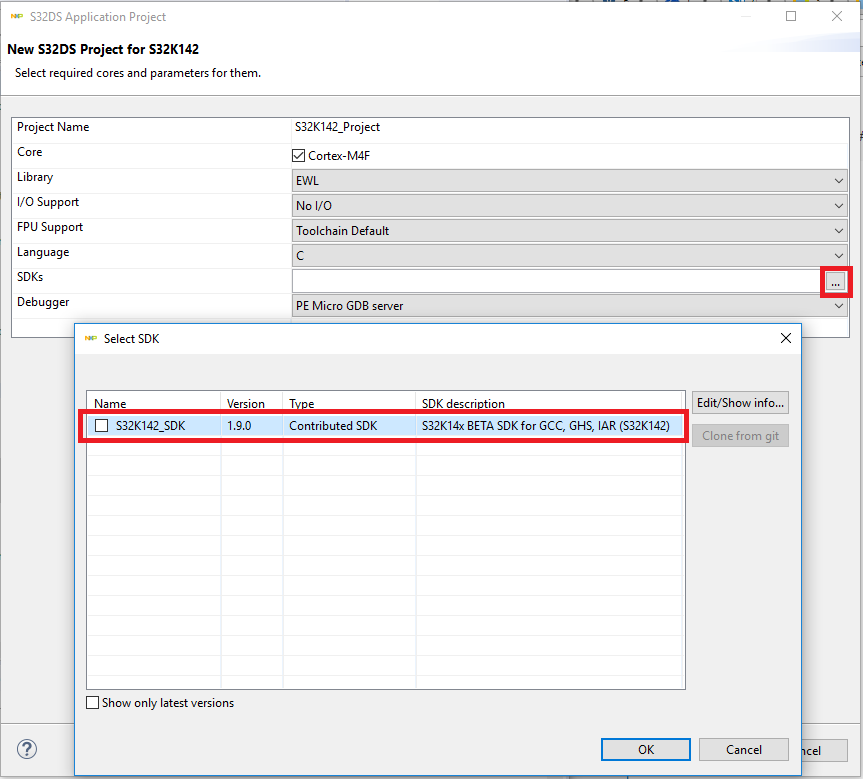Sort SDK list by Name column
The width and height of the screenshot is (863, 779).
(x=154, y=403)
